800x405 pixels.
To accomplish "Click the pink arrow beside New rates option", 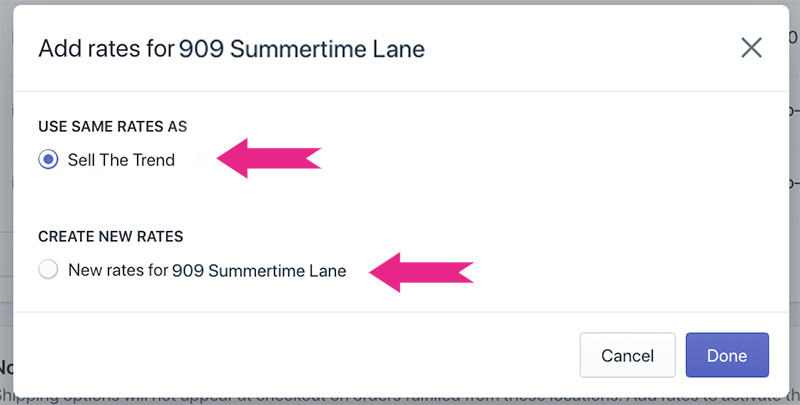I will point(420,270).
